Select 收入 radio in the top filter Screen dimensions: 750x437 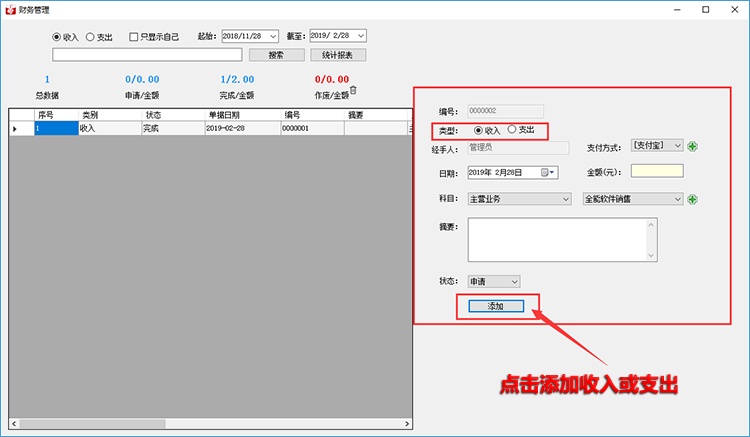[x=57, y=37]
